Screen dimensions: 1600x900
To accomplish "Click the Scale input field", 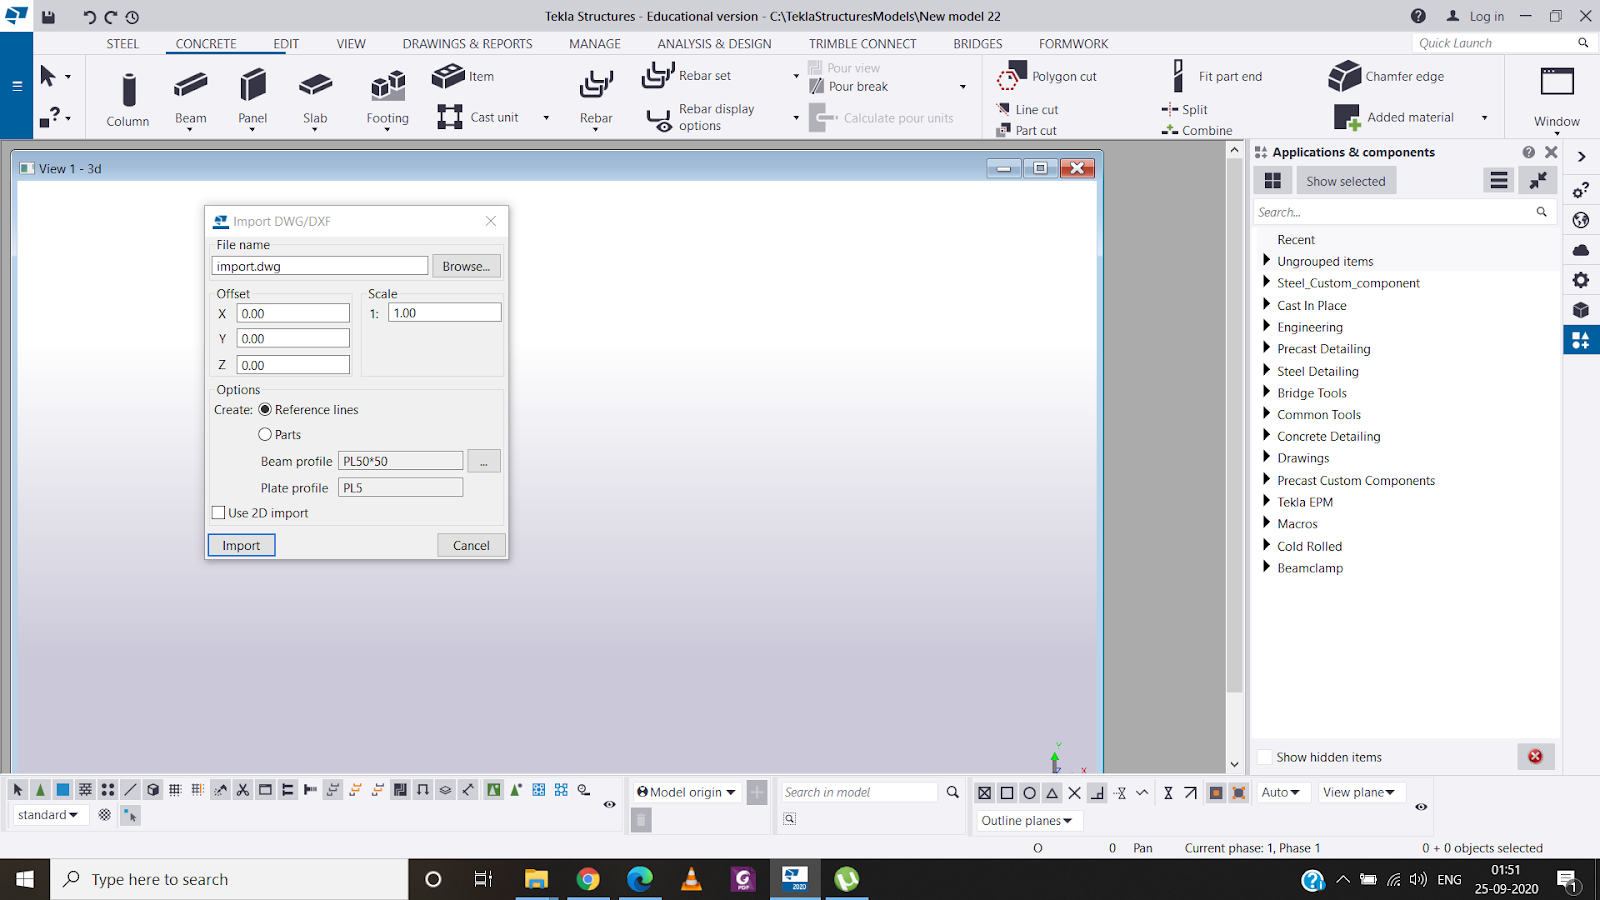I will click(x=444, y=313).
